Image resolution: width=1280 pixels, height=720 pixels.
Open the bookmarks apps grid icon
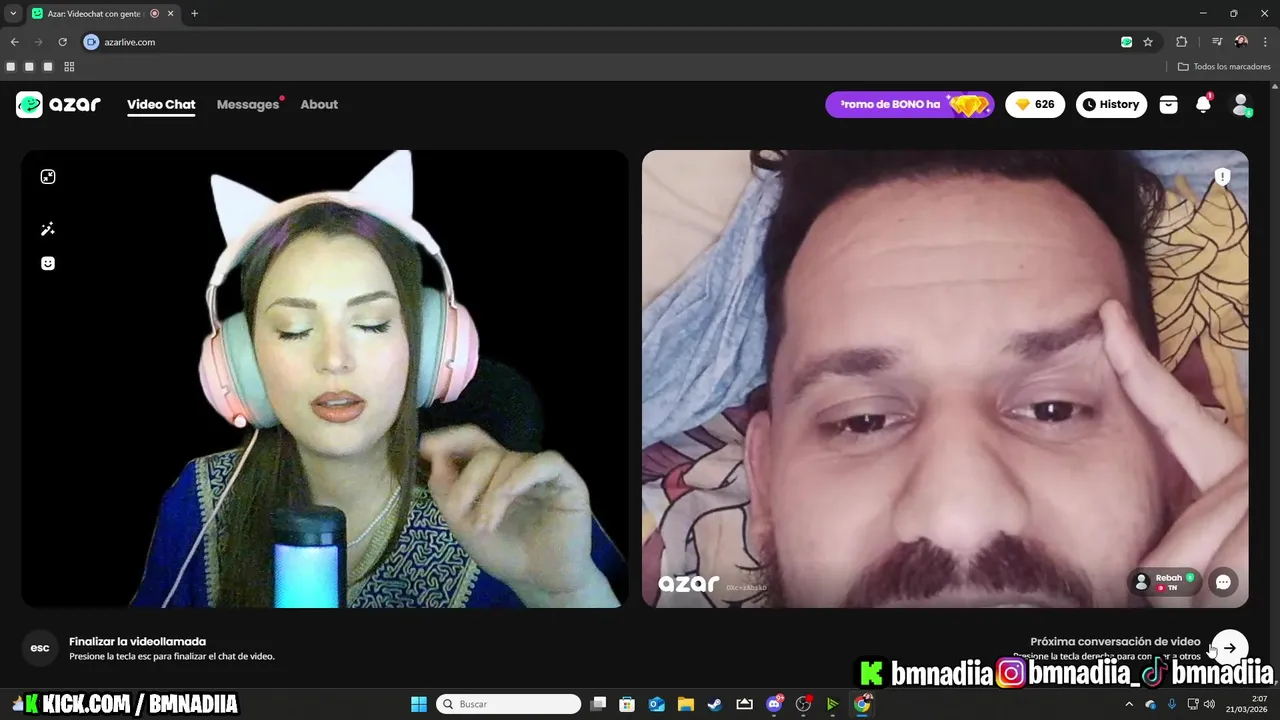69,67
